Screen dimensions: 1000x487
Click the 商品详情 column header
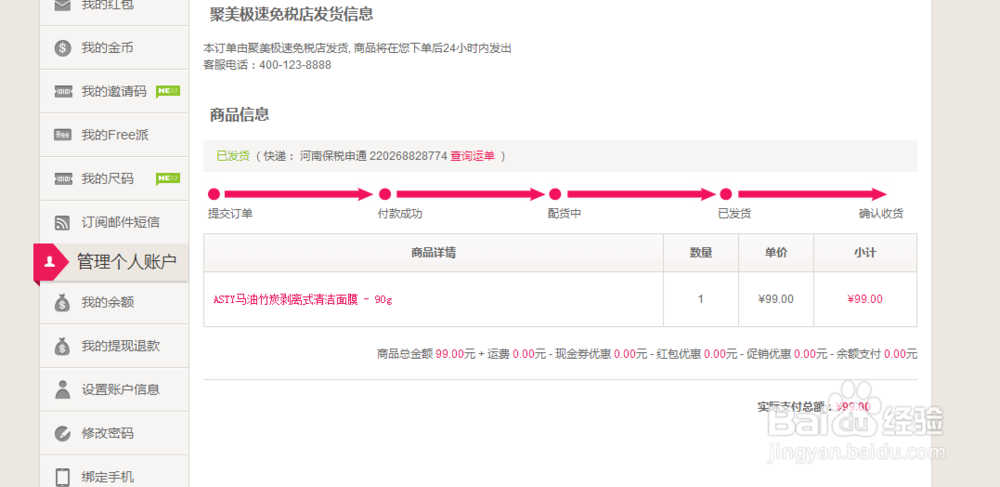click(x=434, y=253)
